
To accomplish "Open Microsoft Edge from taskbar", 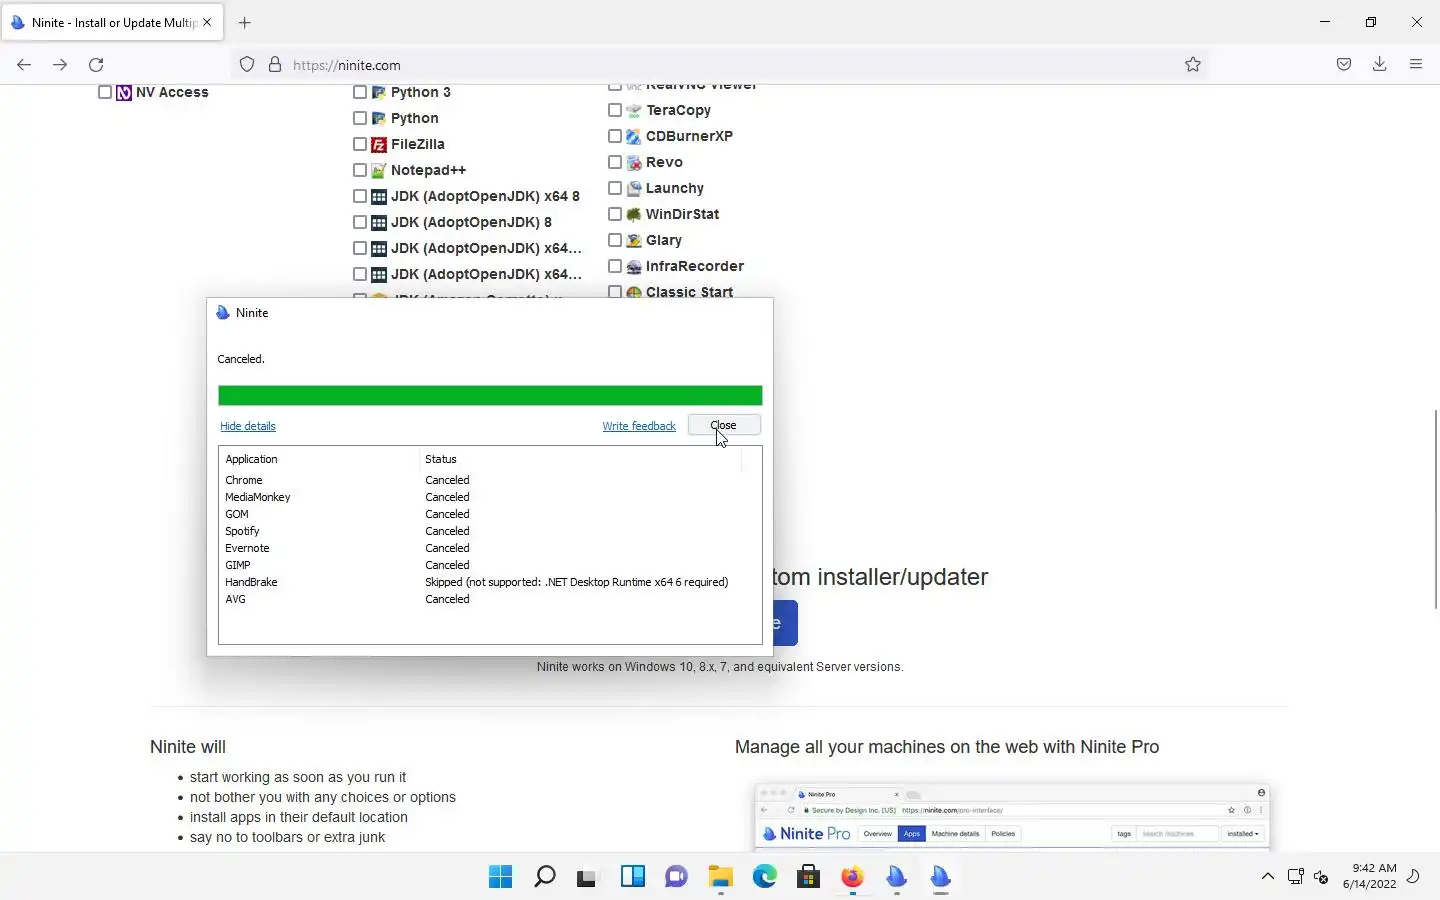I will coord(764,877).
